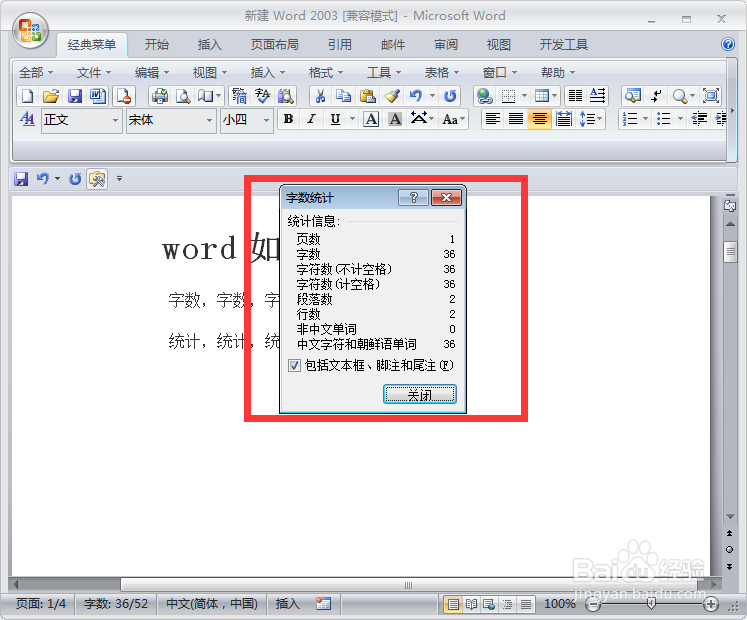Click 字数: 36/52 in status bar
747x620 pixels.
[x=116, y=604]
